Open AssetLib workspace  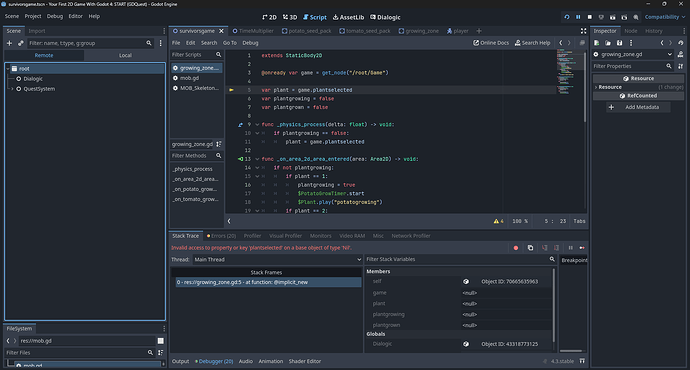[348, 17]
